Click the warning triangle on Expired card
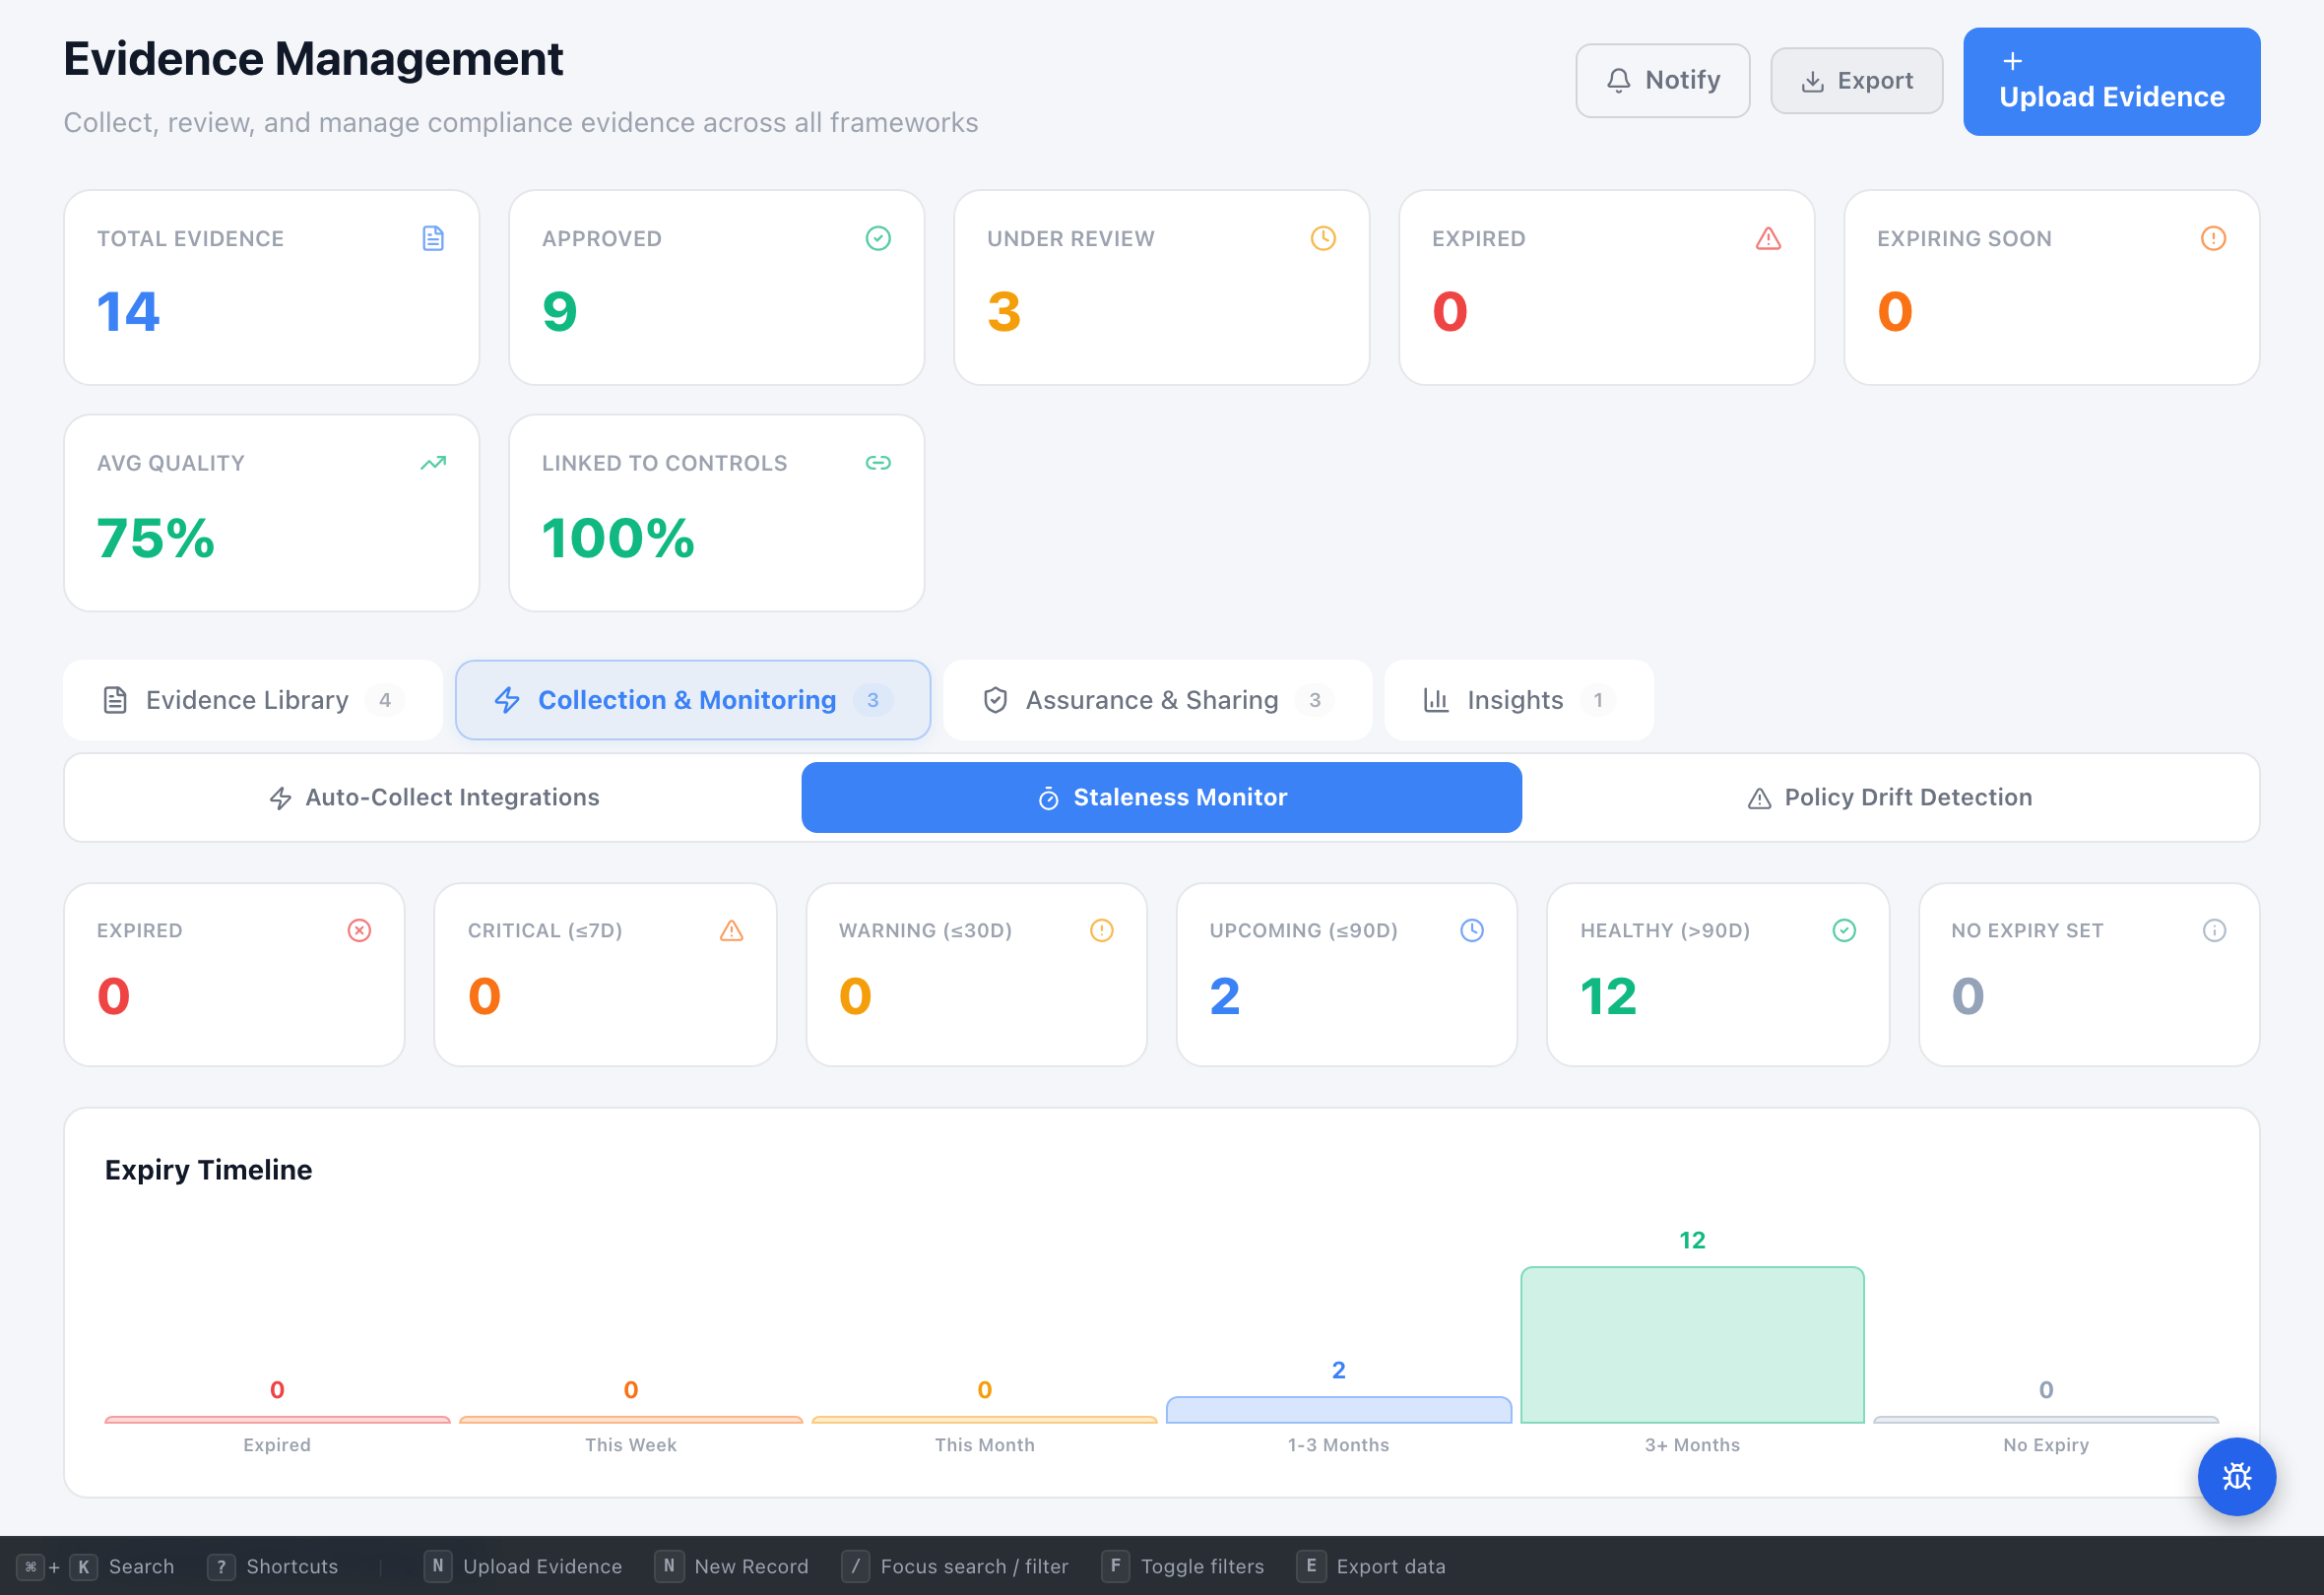The image size is (2324, 1595). (1768, 238)
